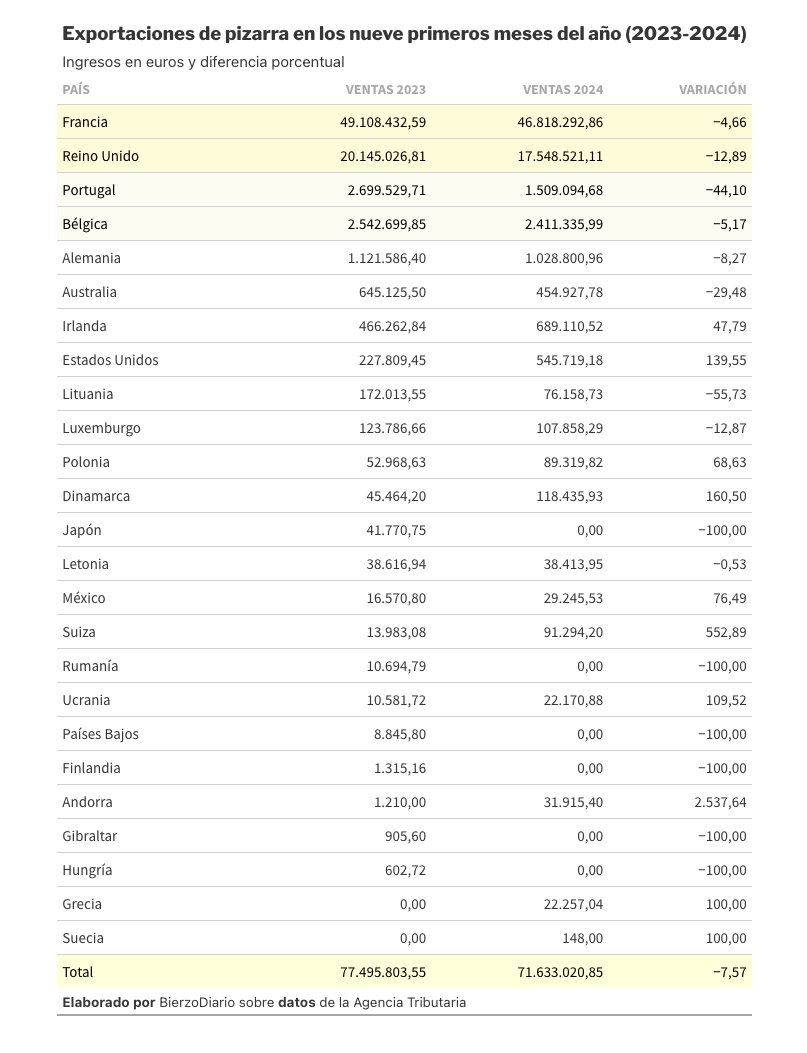Select the Japón row label
This screenshot has height=1053, width=807.
click(82, 531)
